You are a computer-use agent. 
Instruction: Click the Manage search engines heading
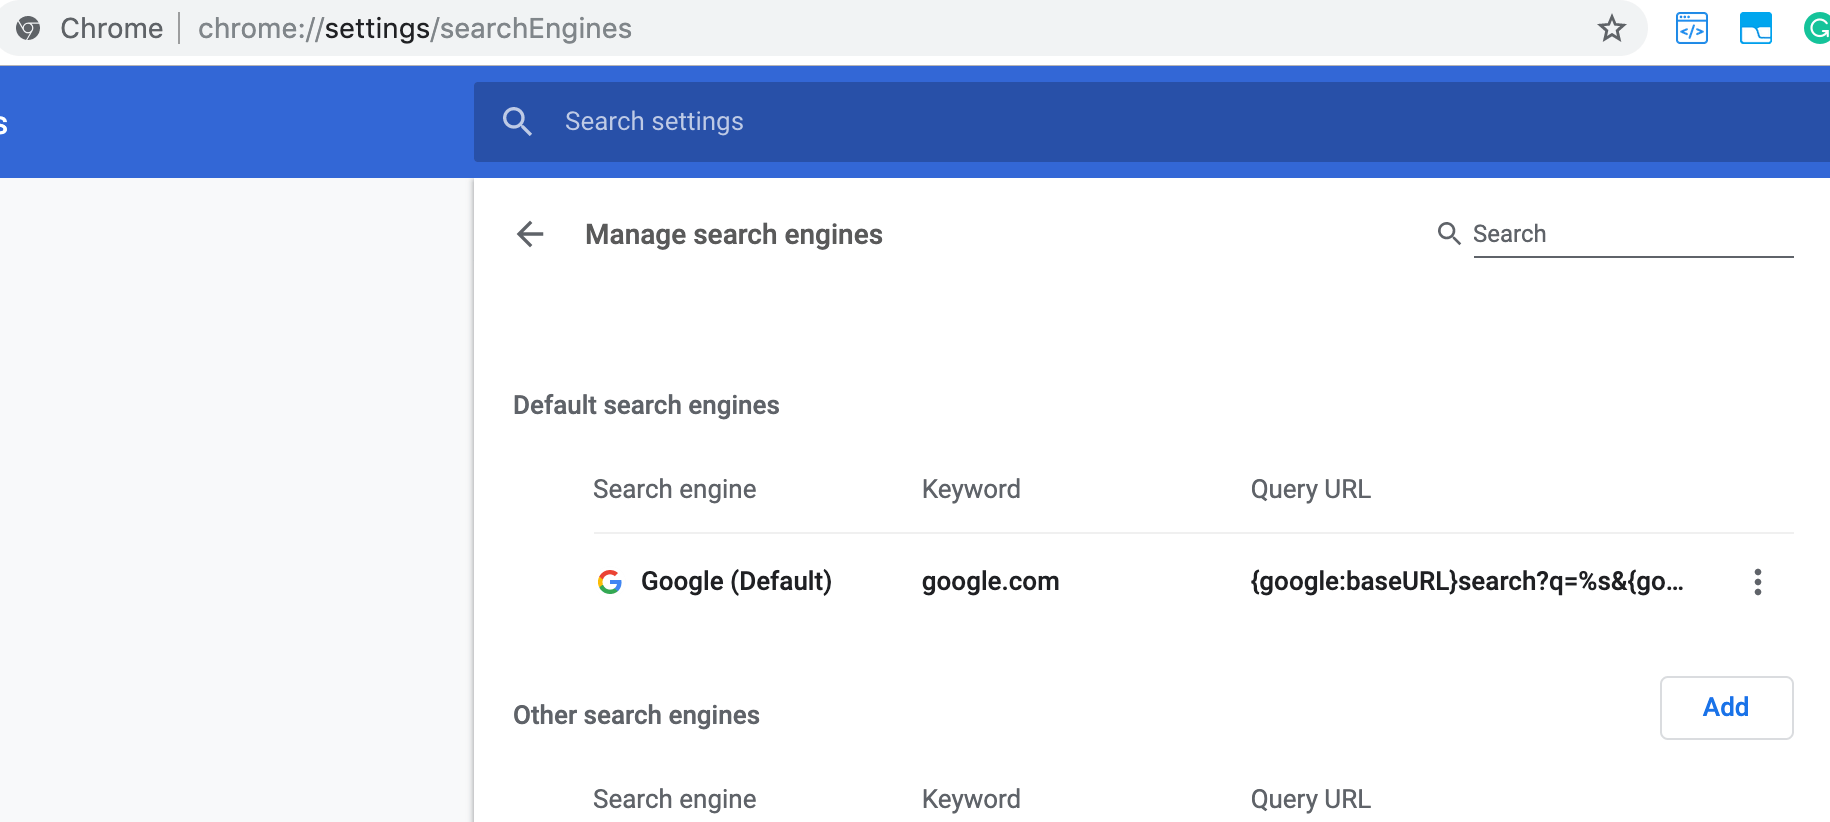(734, 234)
